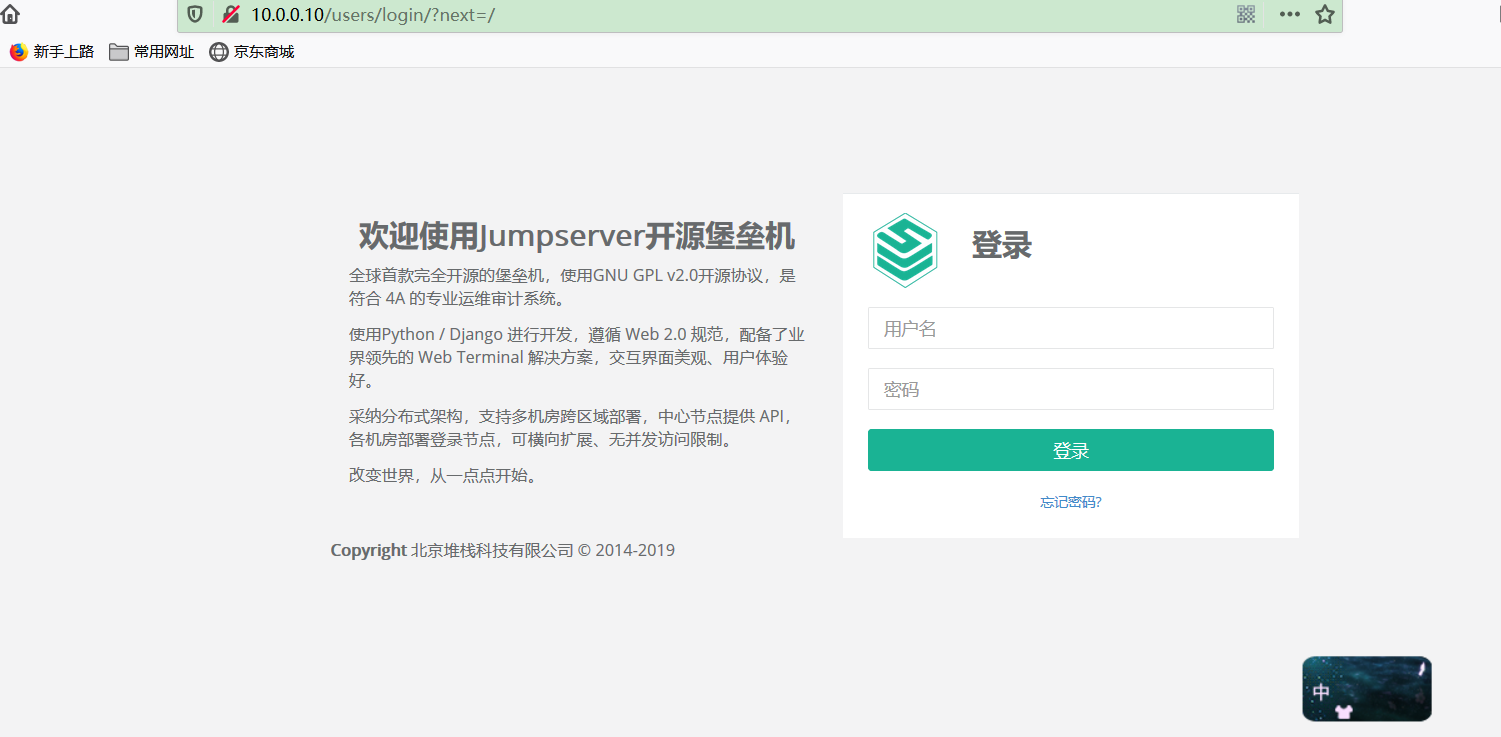Click the Copyright 北京堆栈科技有限公司 text
The height and width of the screenshot is (737, 1501).
503,550
